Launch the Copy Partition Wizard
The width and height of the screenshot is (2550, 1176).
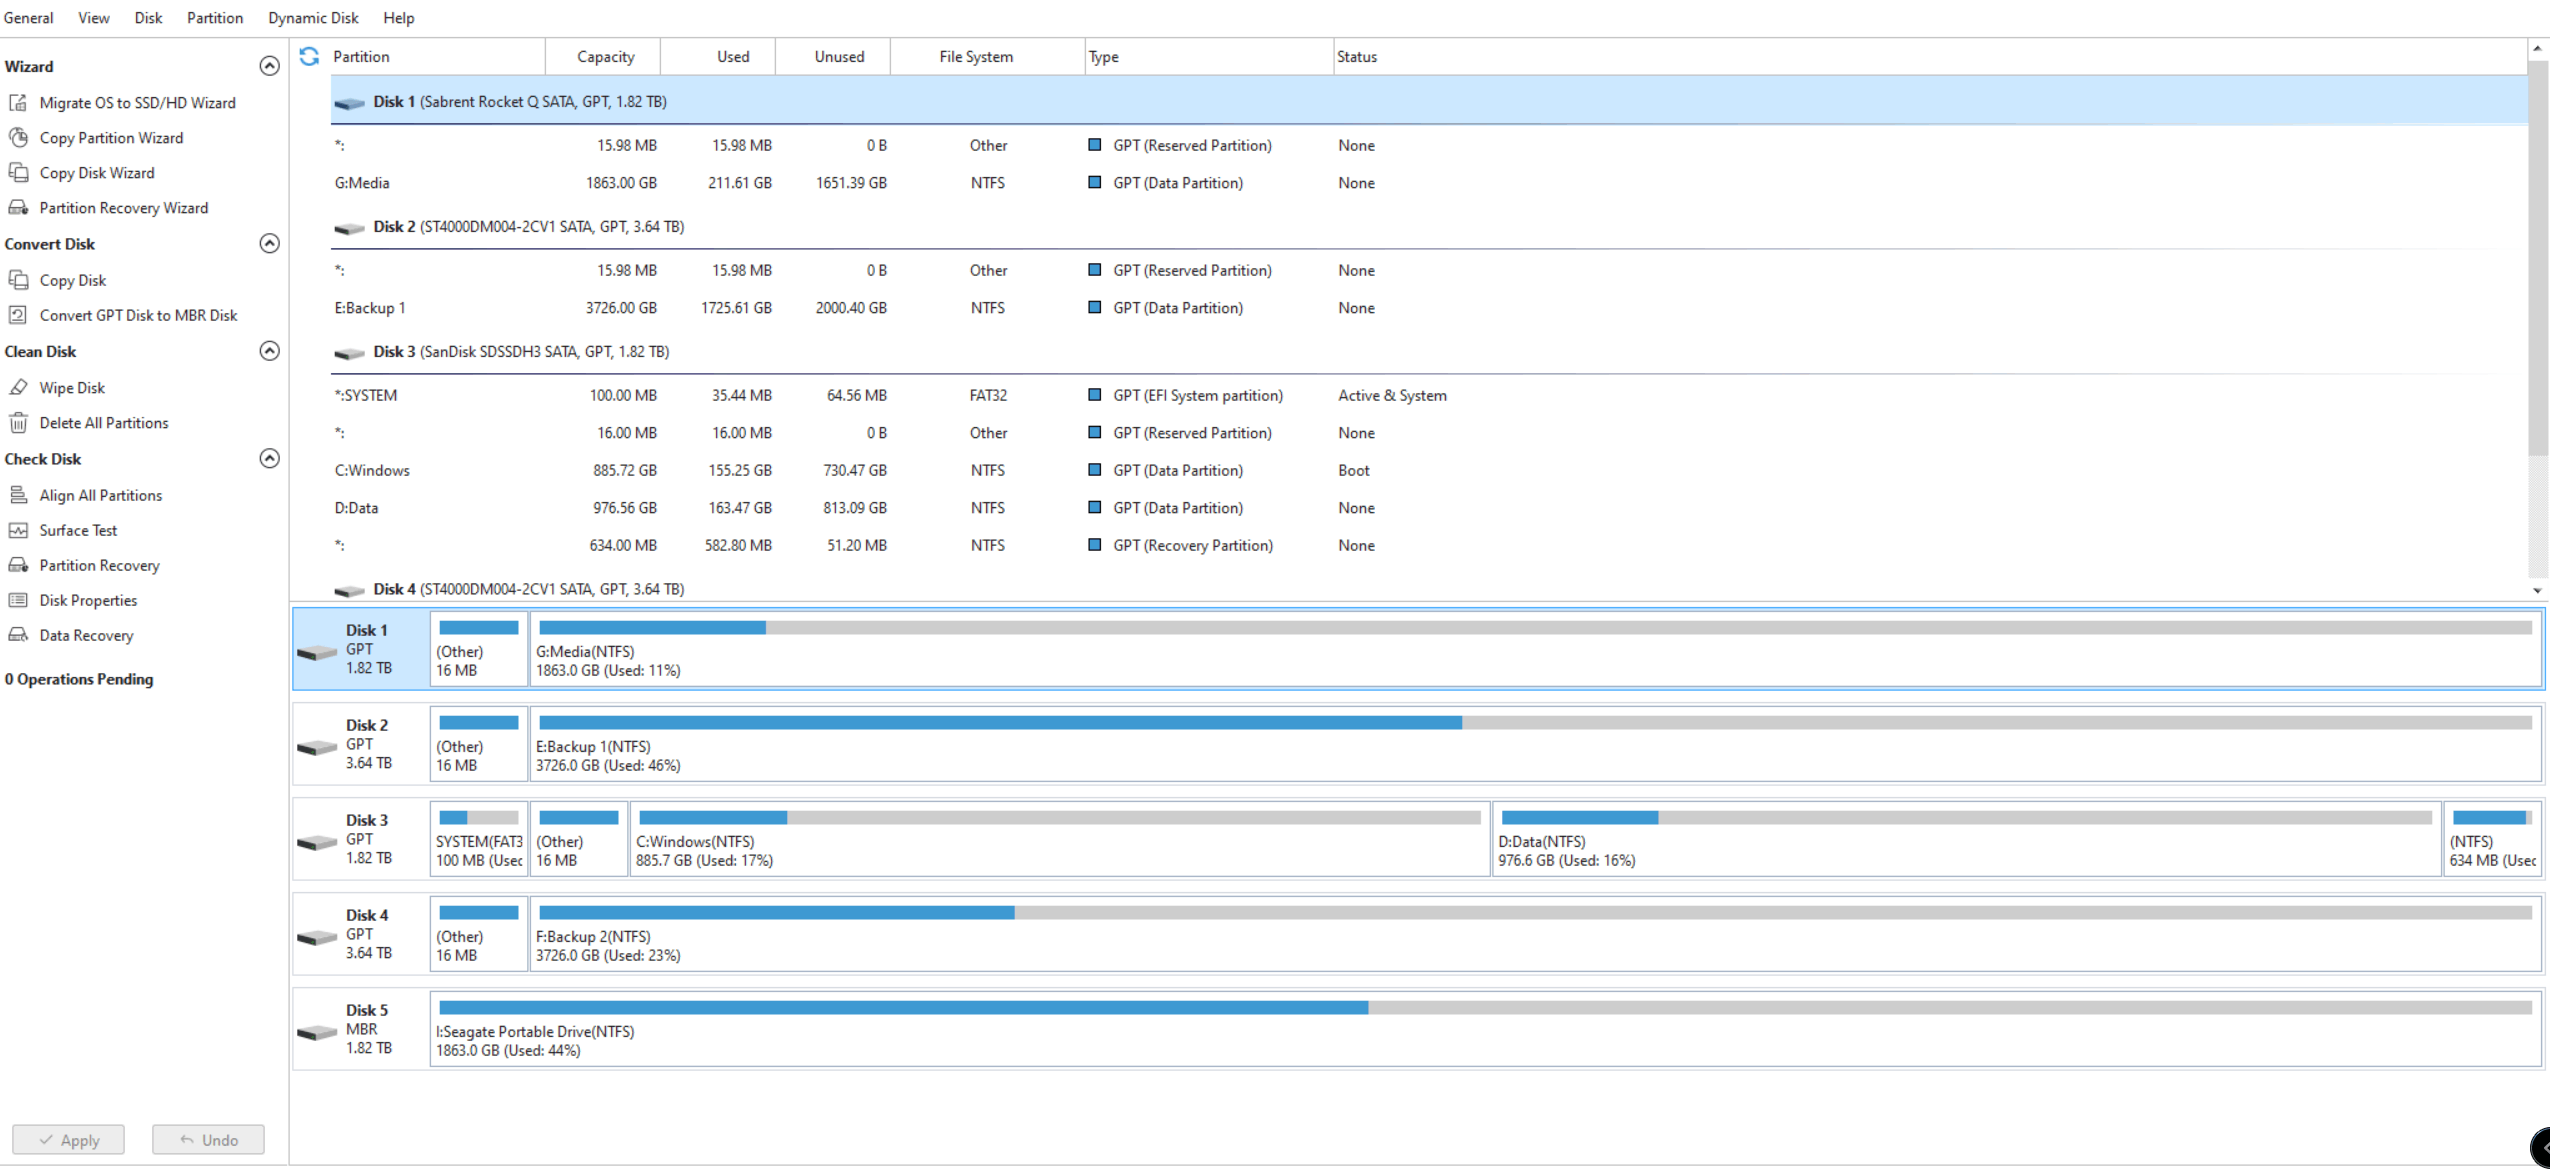111,138
